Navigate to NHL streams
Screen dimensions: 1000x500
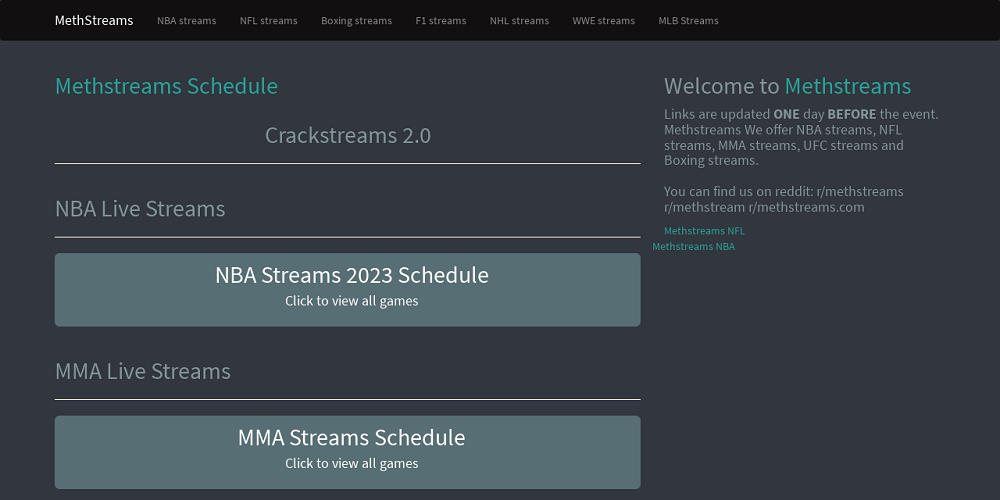point(519,20)
